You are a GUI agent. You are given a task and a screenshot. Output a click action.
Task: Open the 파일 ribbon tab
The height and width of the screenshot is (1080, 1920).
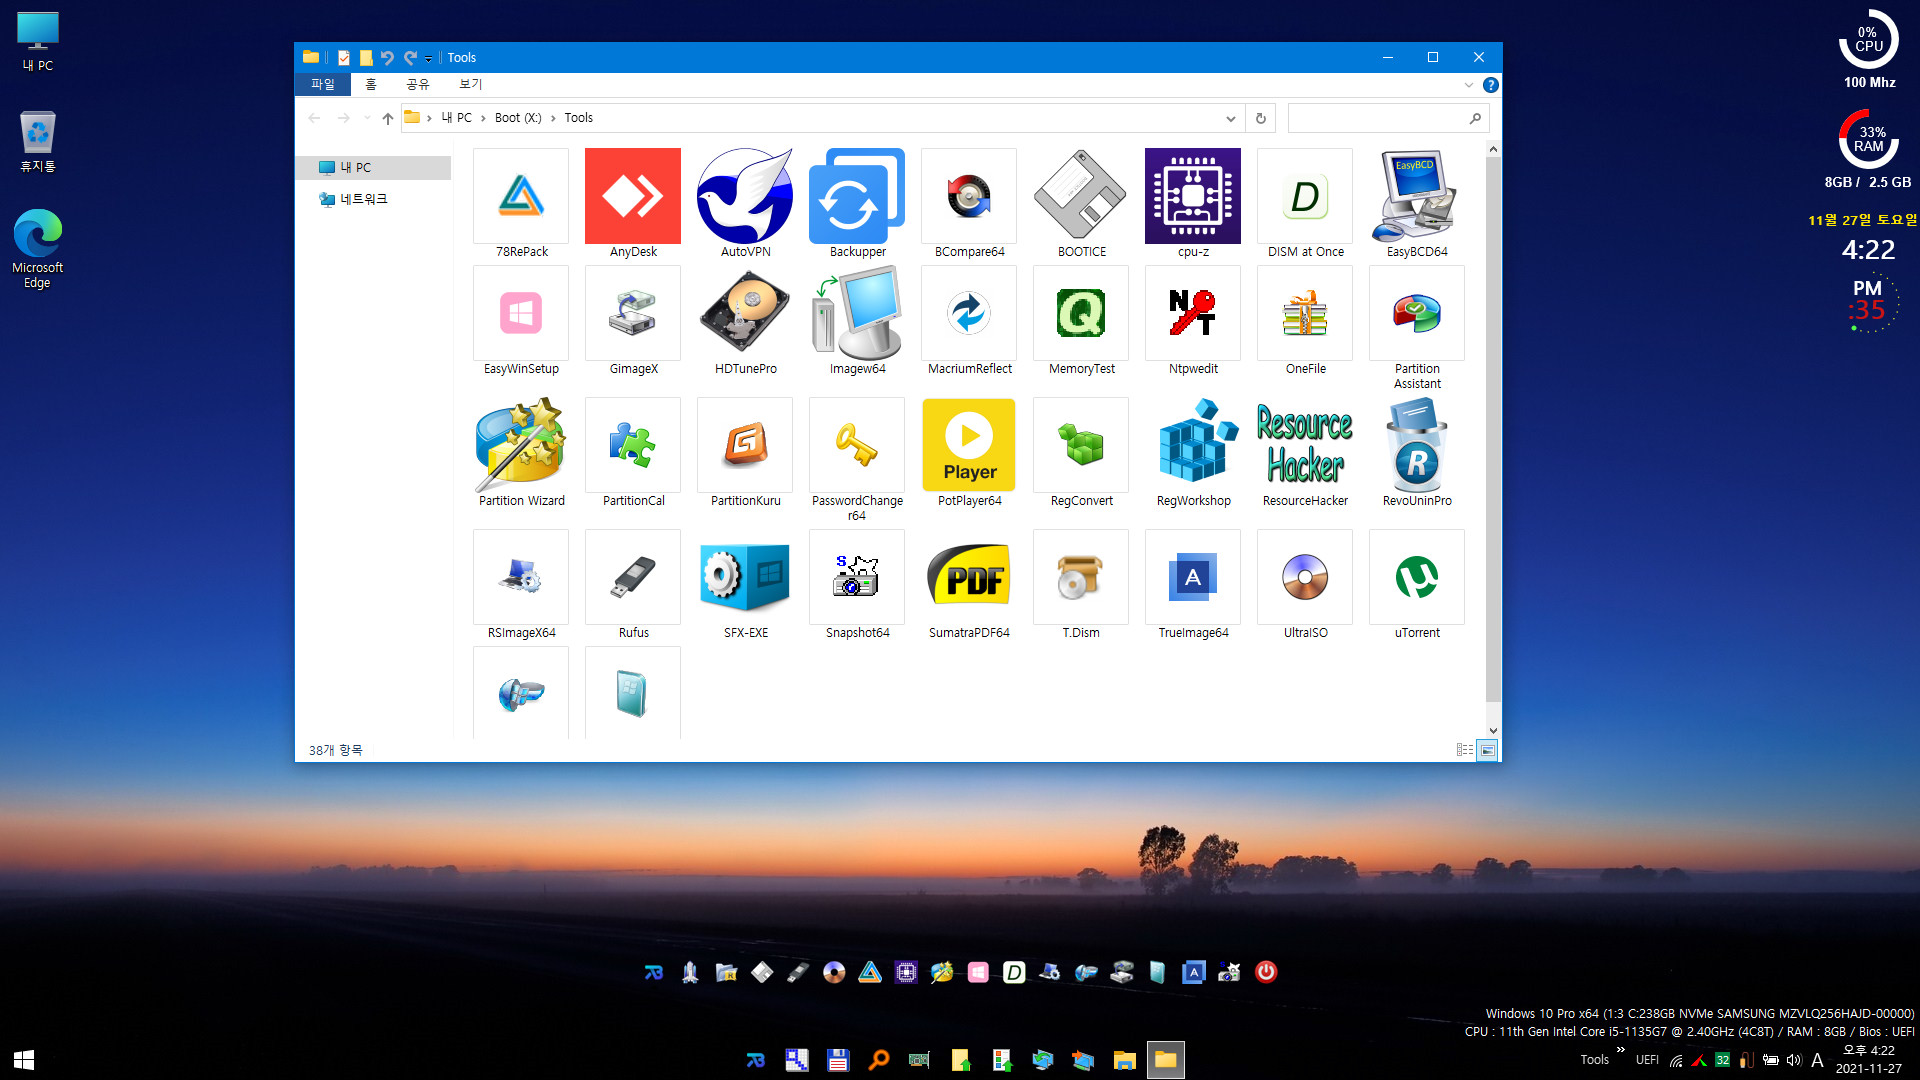322,84
